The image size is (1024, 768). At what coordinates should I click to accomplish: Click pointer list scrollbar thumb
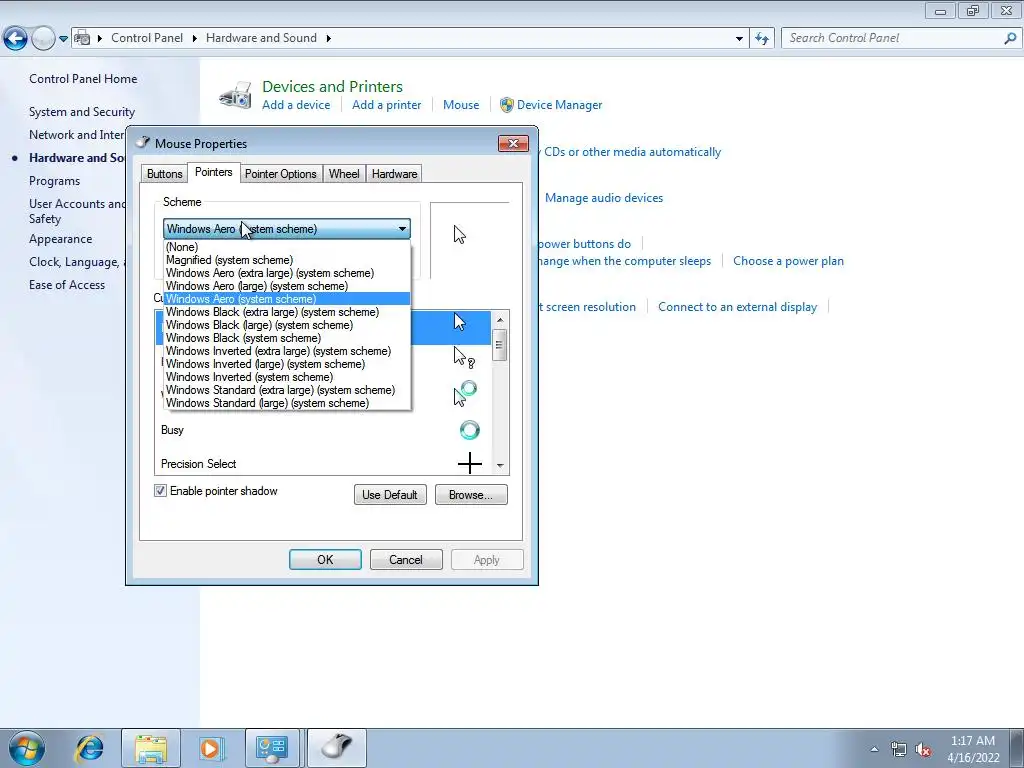pyautogui.click(x=500, y=345)
